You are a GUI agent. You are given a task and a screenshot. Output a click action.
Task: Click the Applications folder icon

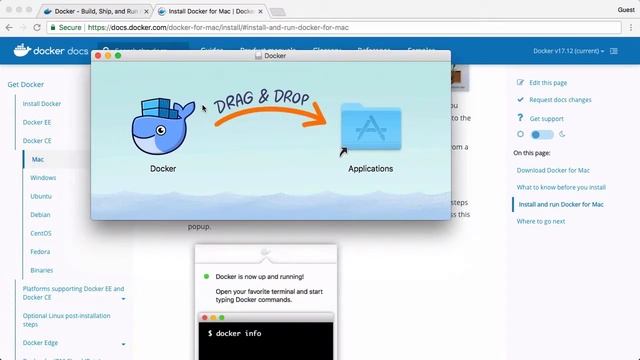tap(371, 127)
